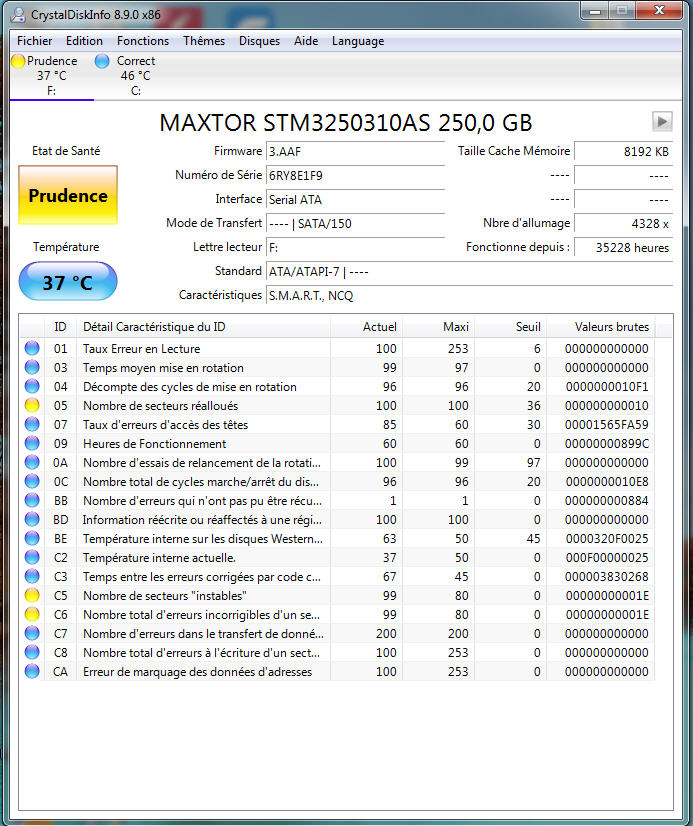Click status orb for attribute BE row
Image resolution: width=693 pixels, height=826 pixels.
[32, 538]
